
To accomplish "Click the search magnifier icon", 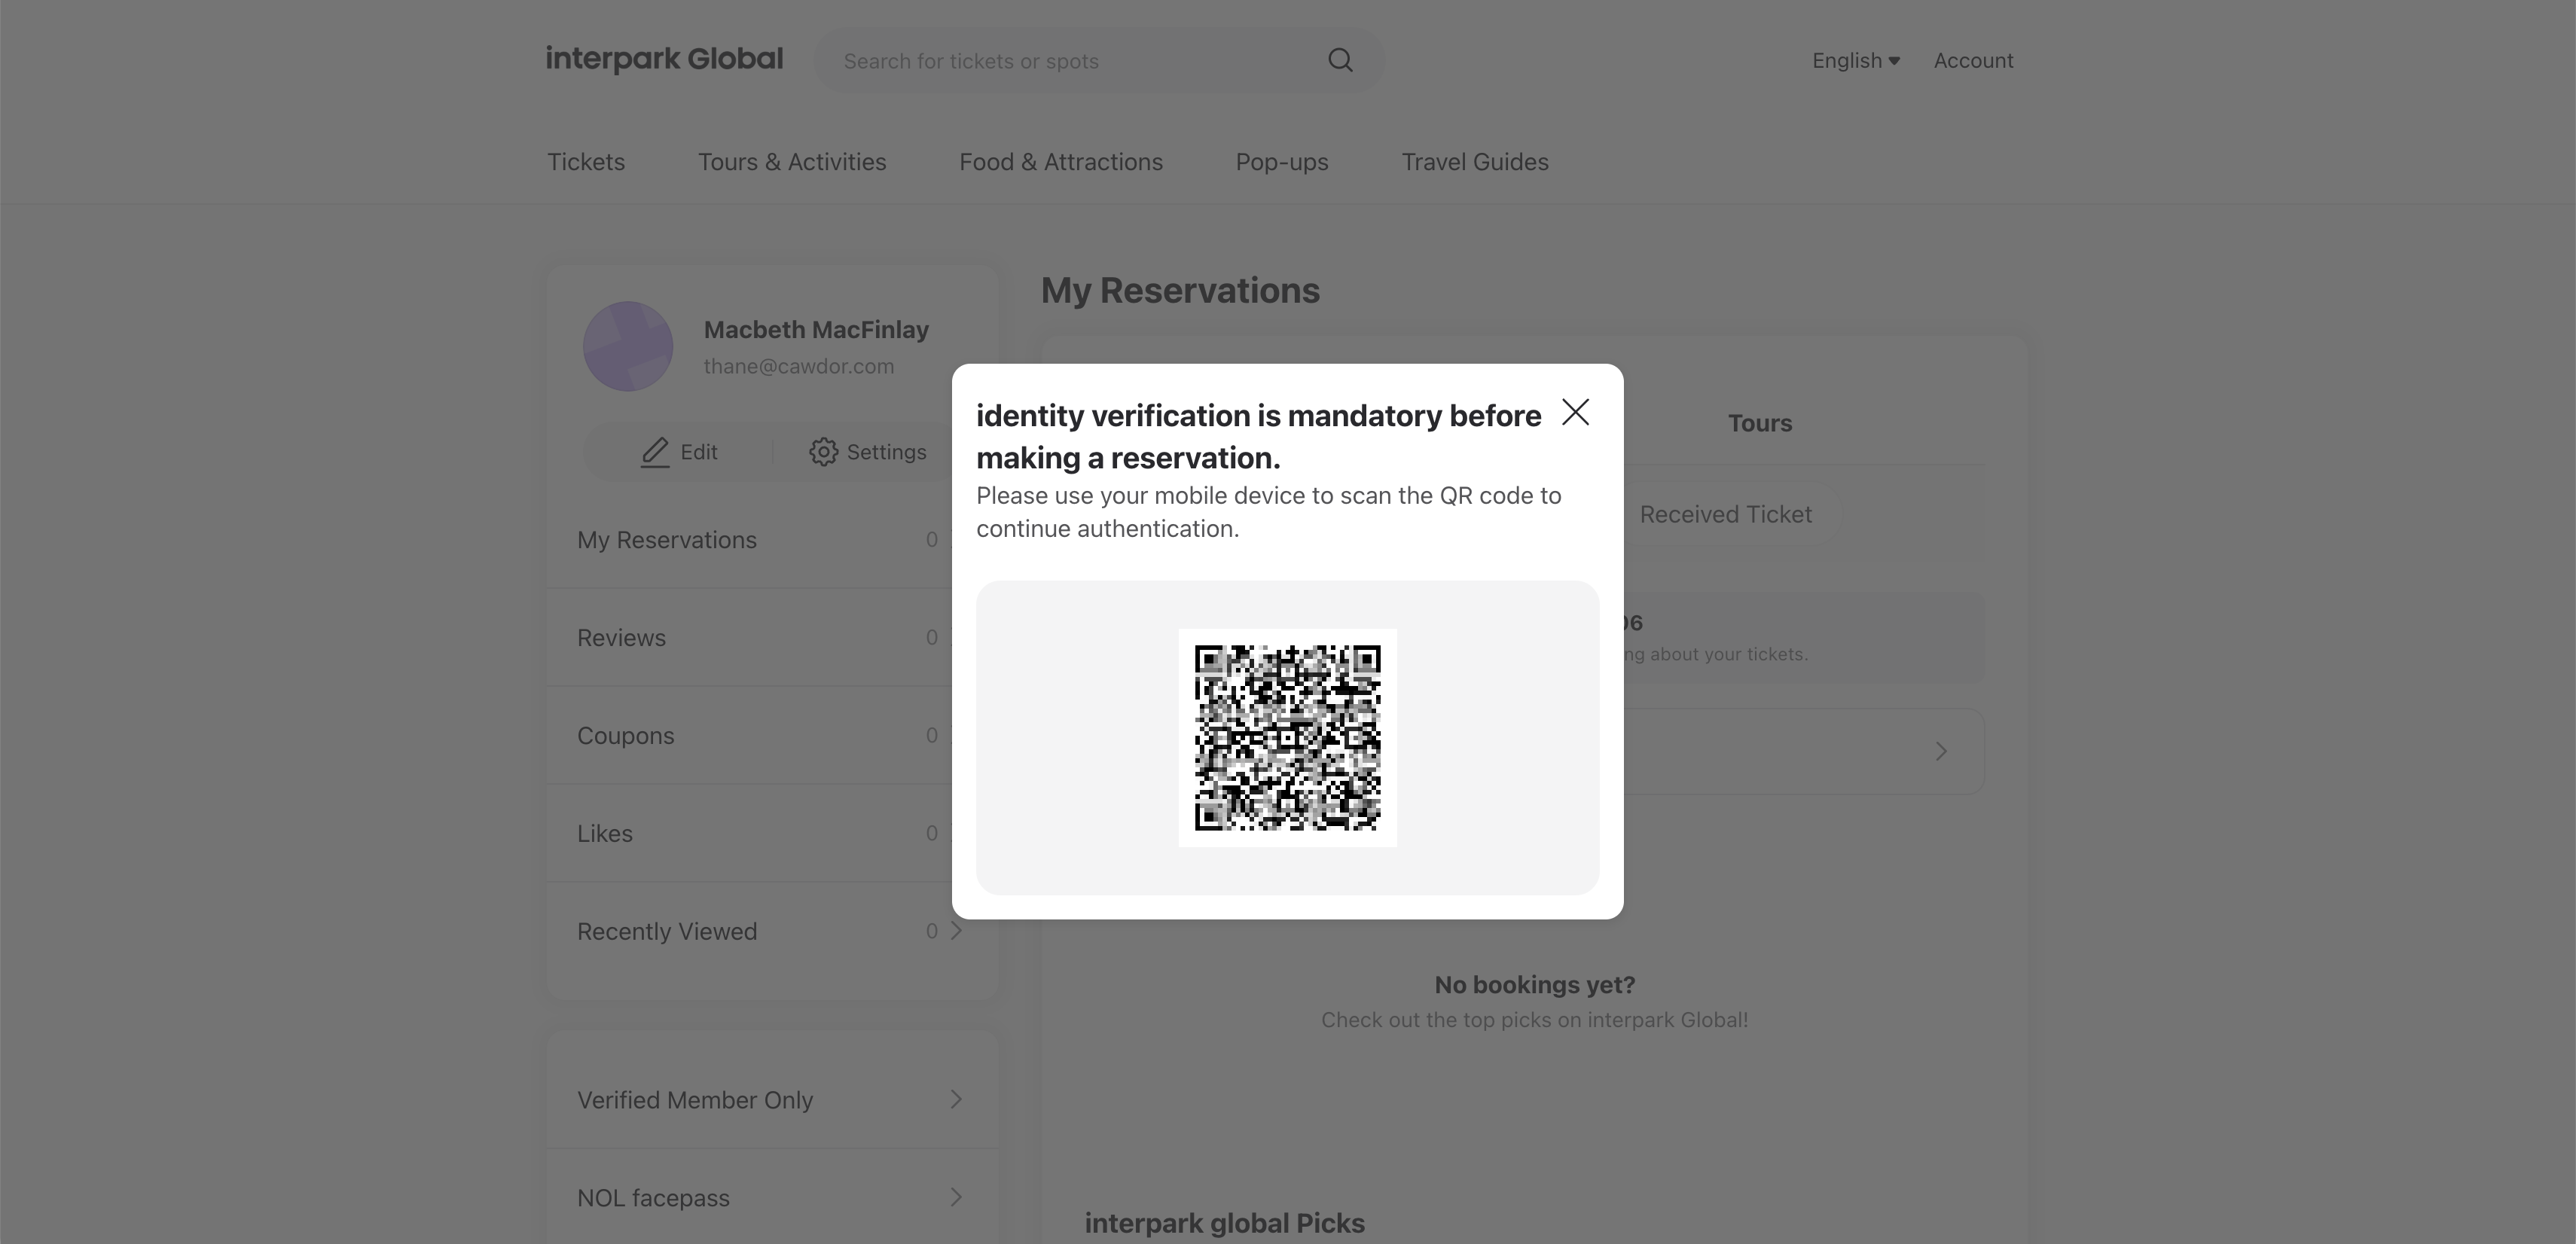I will tap(1340, 61).
